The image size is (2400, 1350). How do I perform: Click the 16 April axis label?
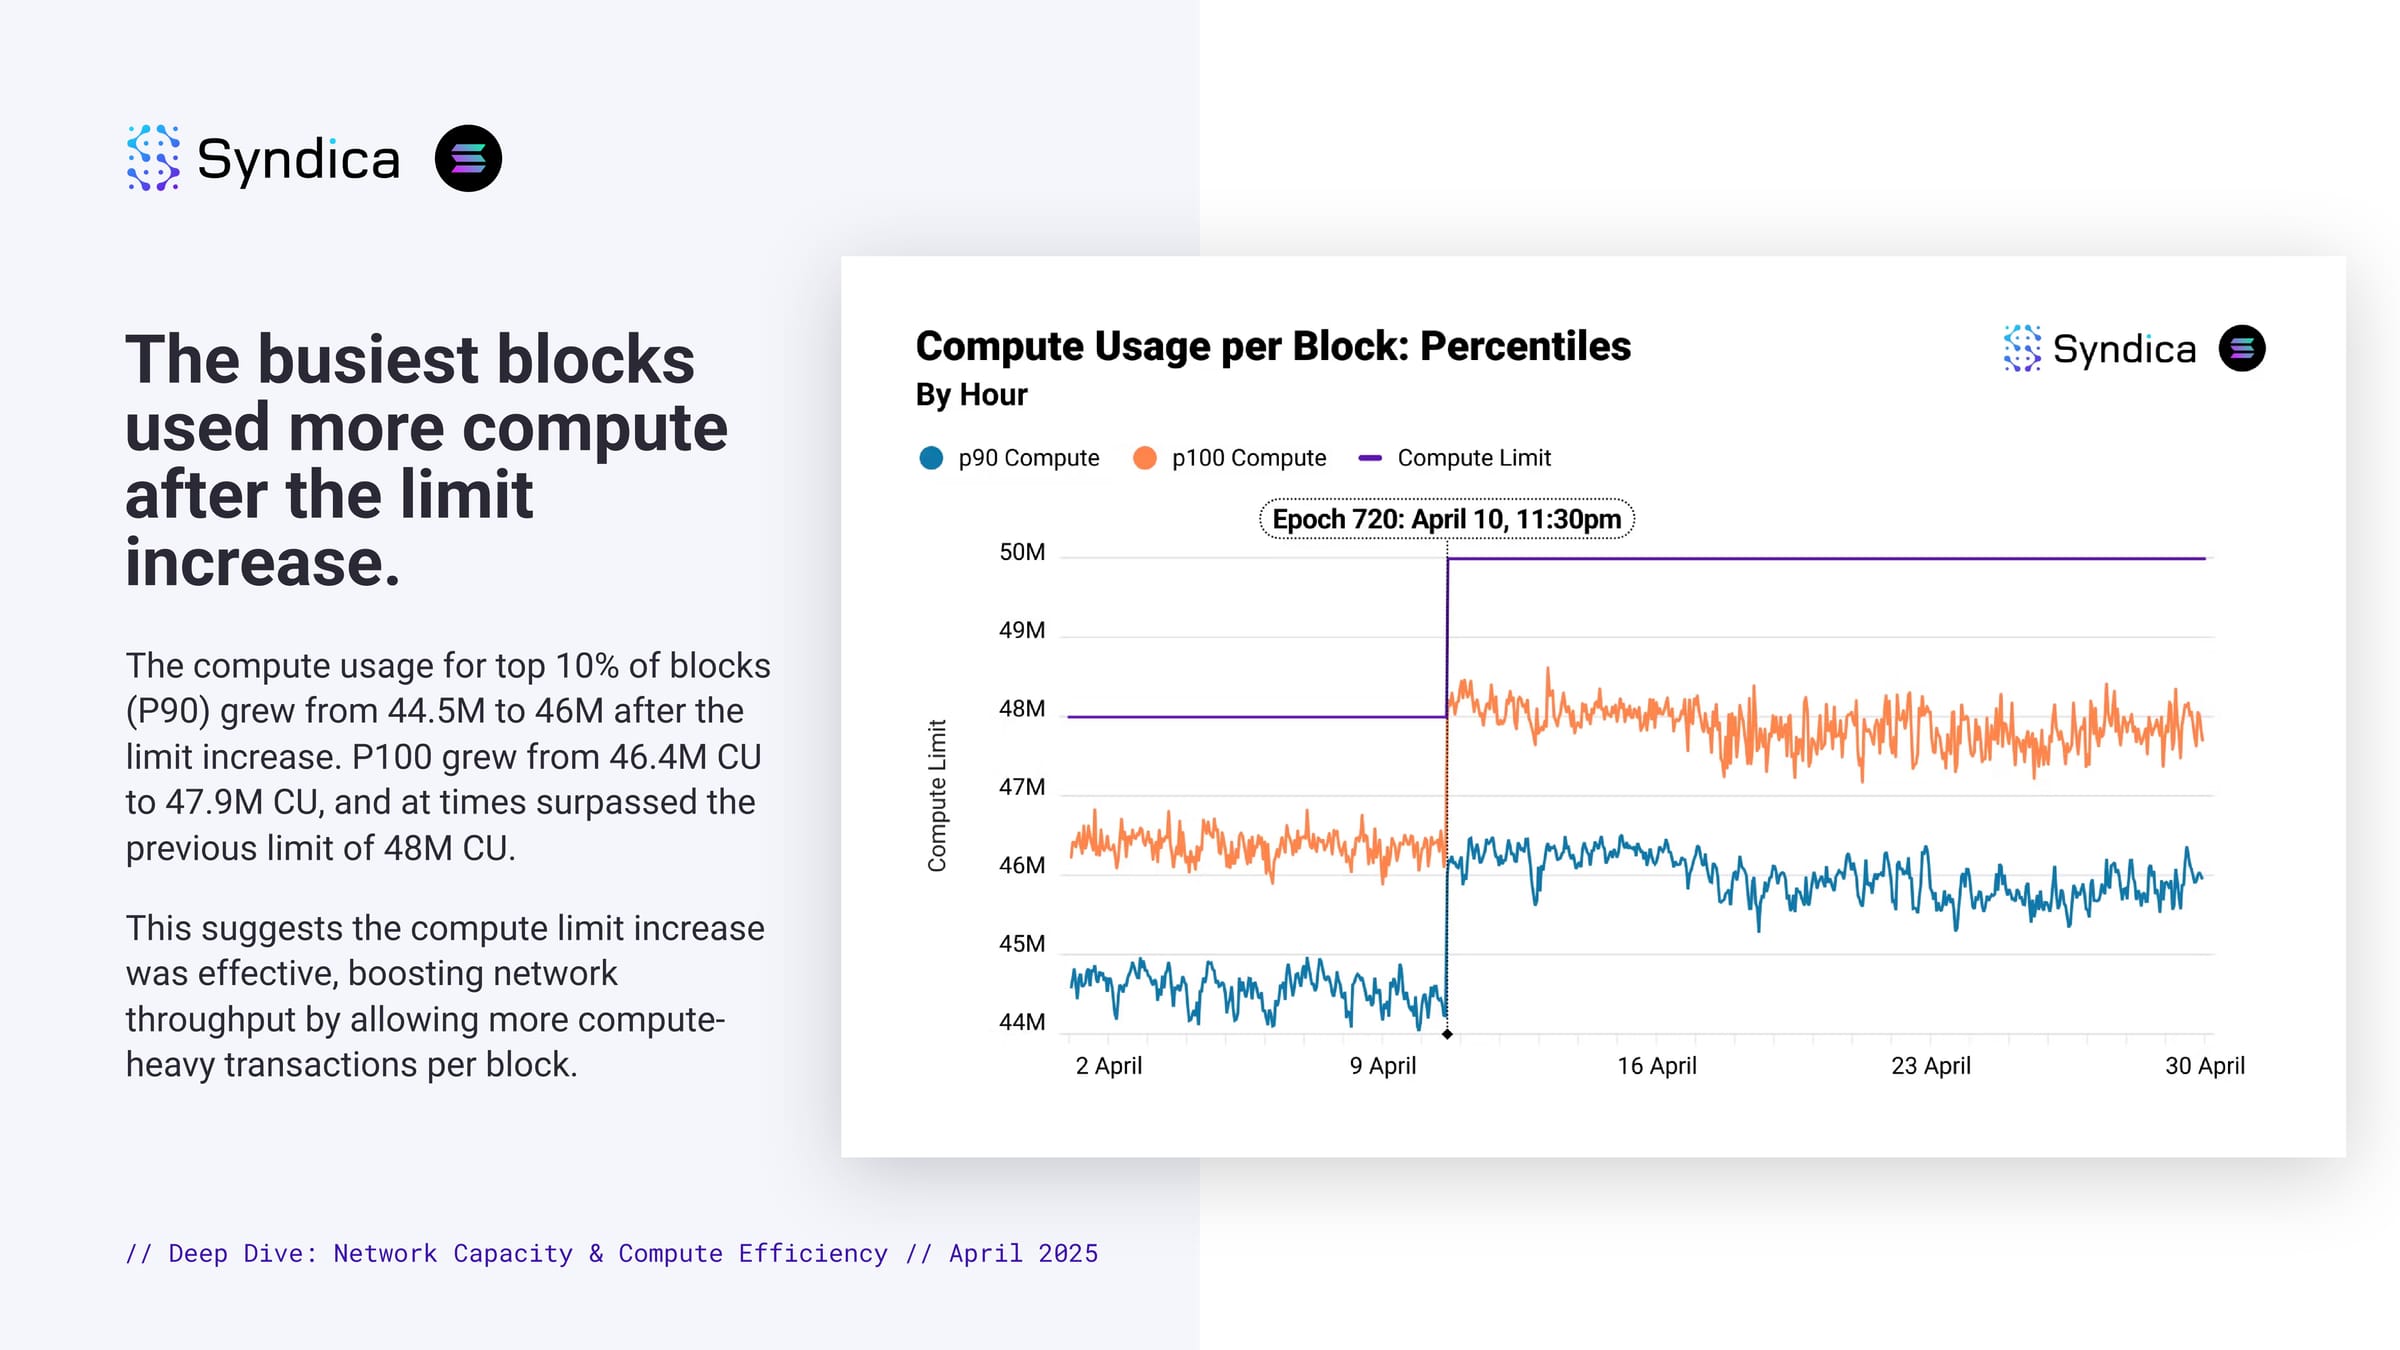click(1657, 1066)
